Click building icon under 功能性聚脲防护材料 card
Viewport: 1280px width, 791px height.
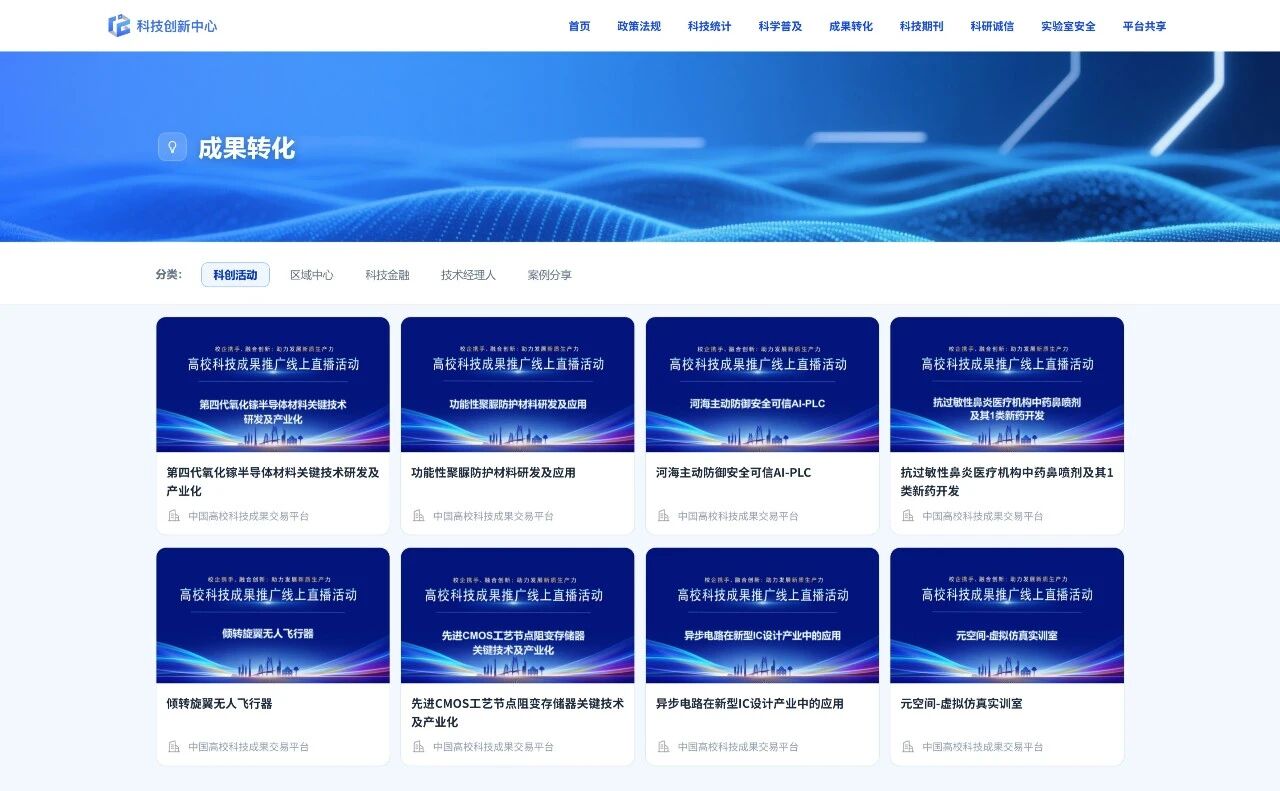tap(419, 516)
